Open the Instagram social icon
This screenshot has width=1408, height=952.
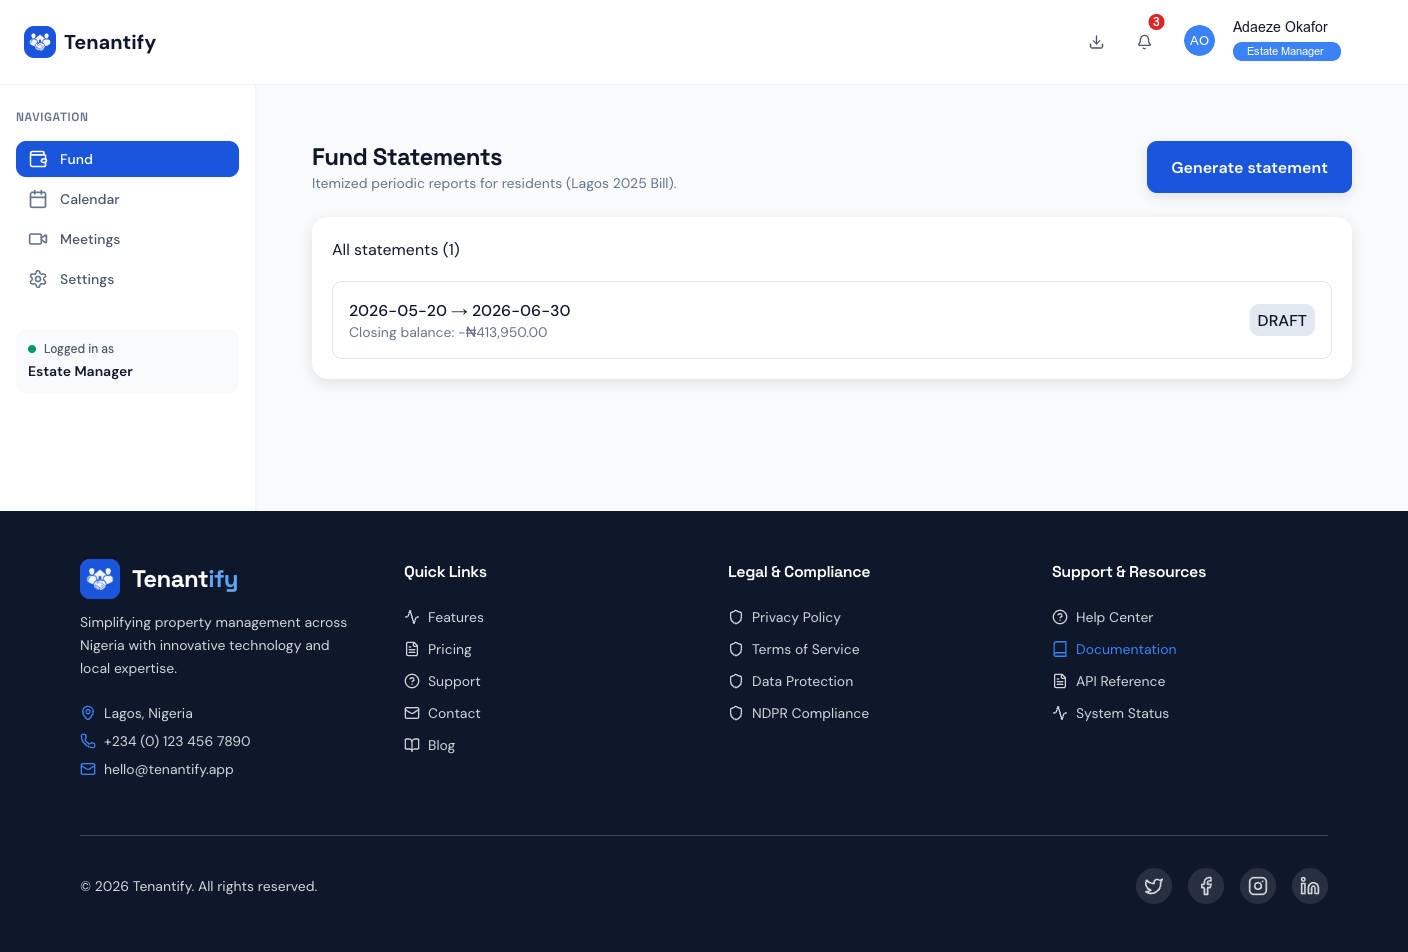[1258, 886]
